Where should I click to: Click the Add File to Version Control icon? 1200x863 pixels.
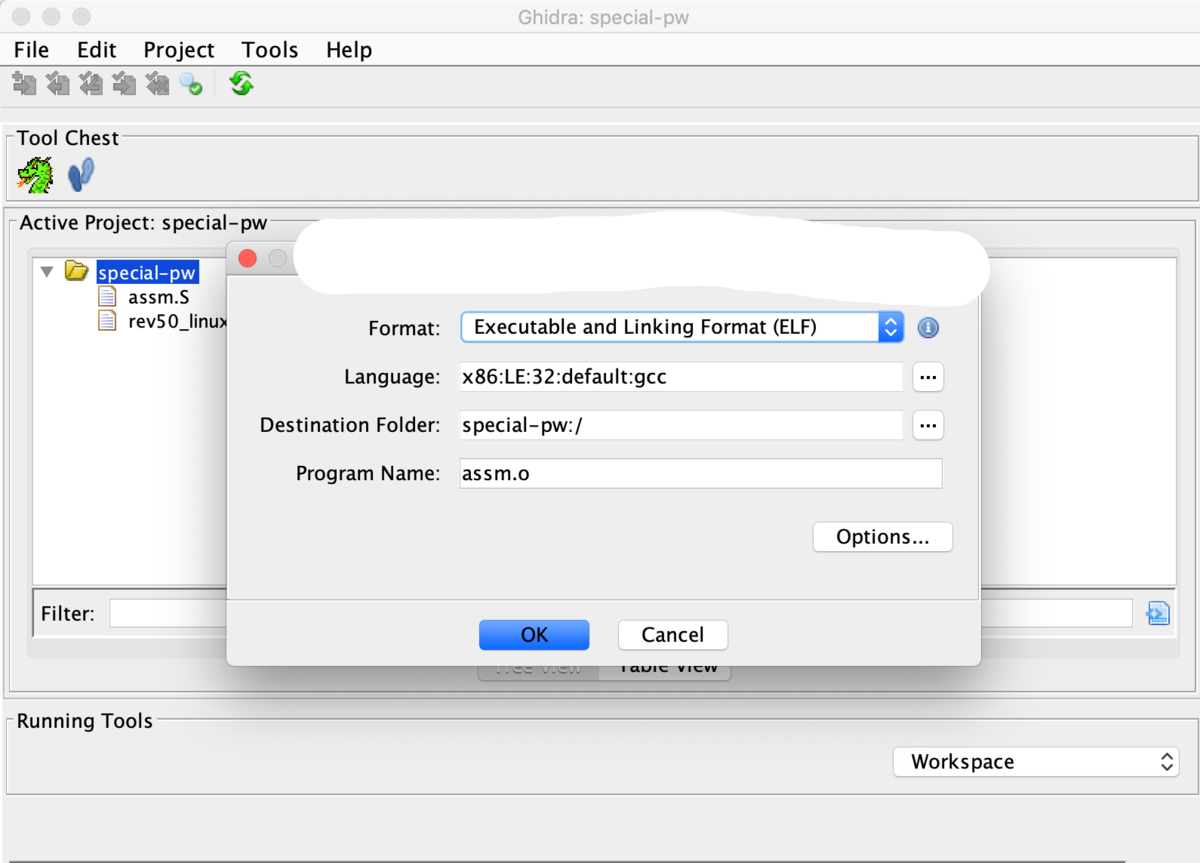(x=24, y=84)
